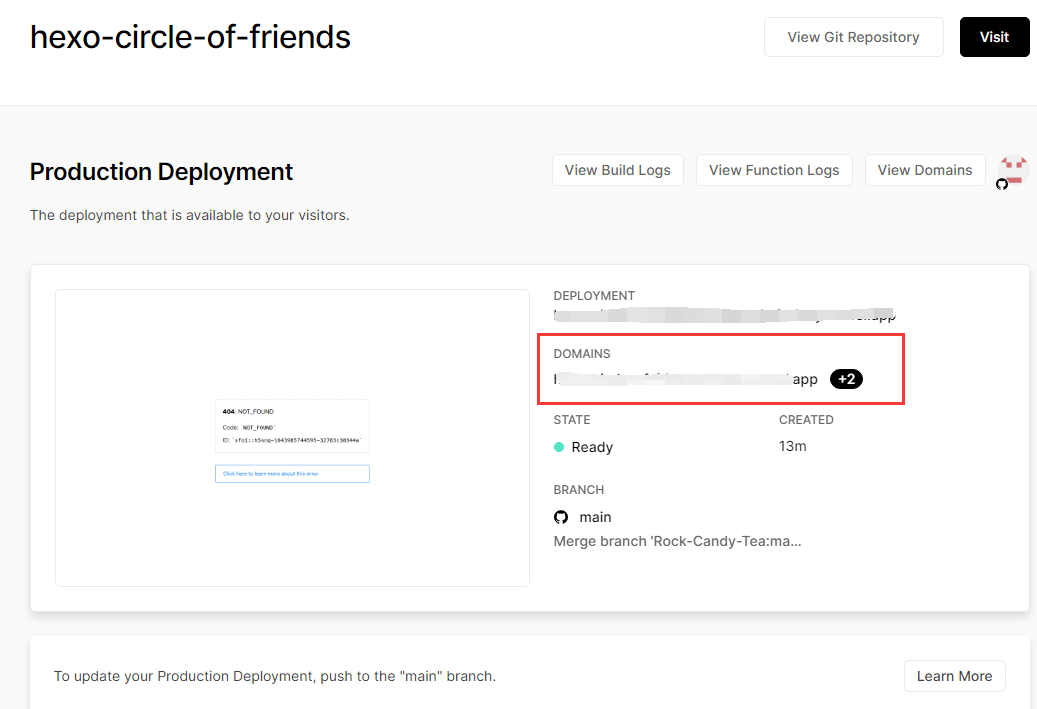This screenshot has width=1037, height=709.
Task: Open View Function Logs
Action: [x=774, y=170]
